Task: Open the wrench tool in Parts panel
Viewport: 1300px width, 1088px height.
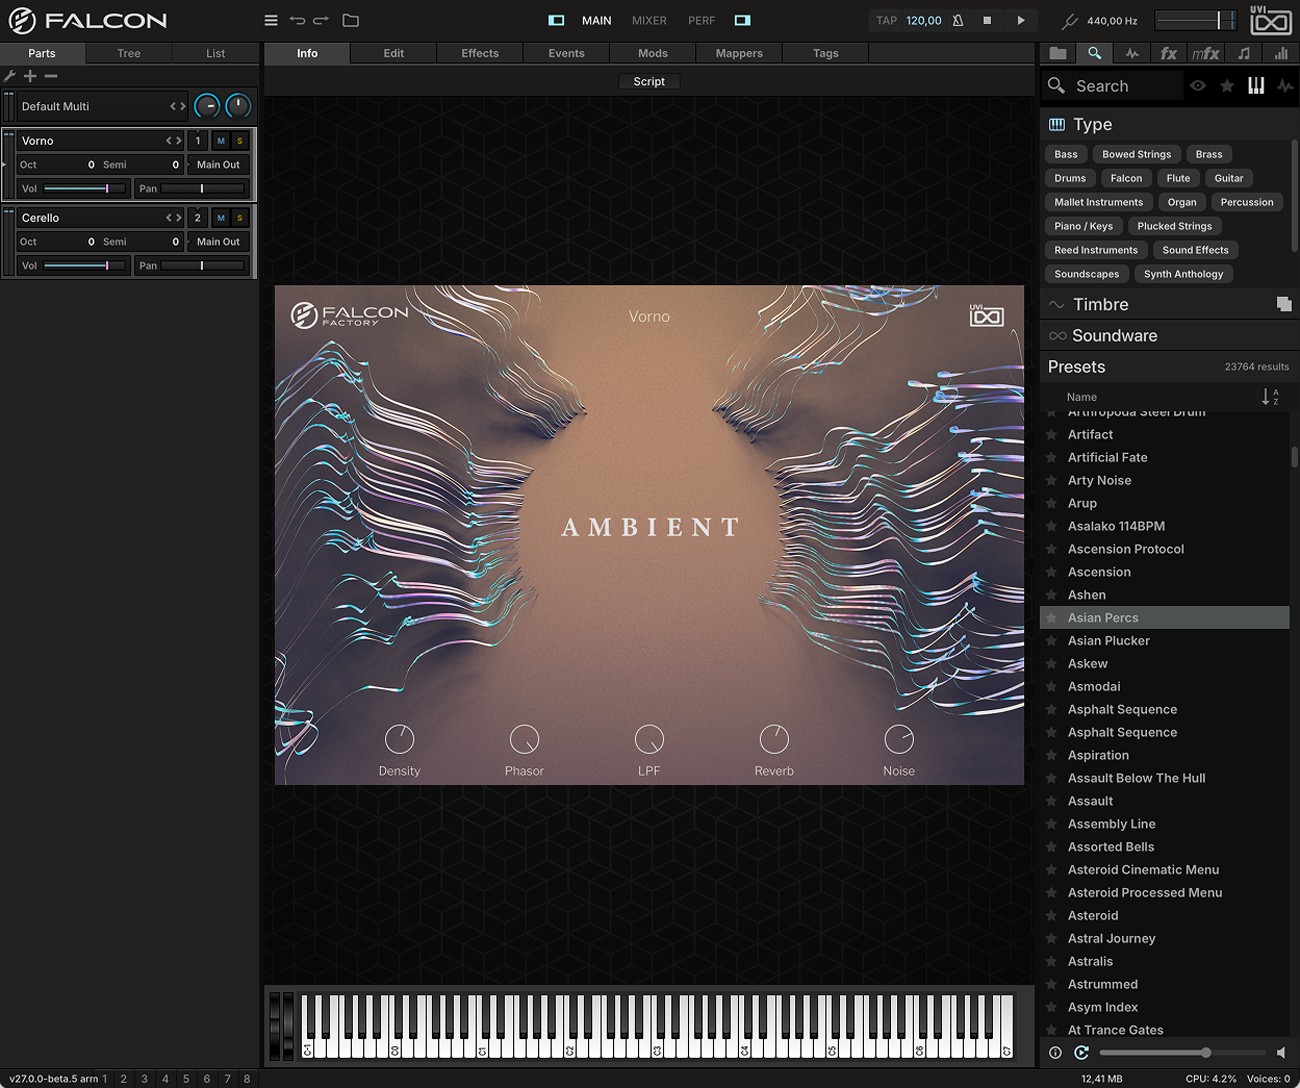Action: click(x=10, y=76)
